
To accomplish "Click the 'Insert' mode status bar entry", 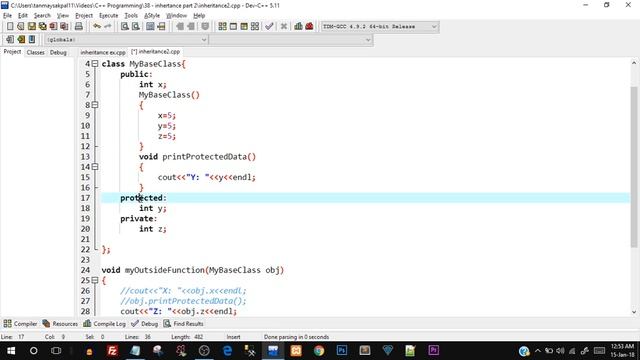I will click(233, 337).
